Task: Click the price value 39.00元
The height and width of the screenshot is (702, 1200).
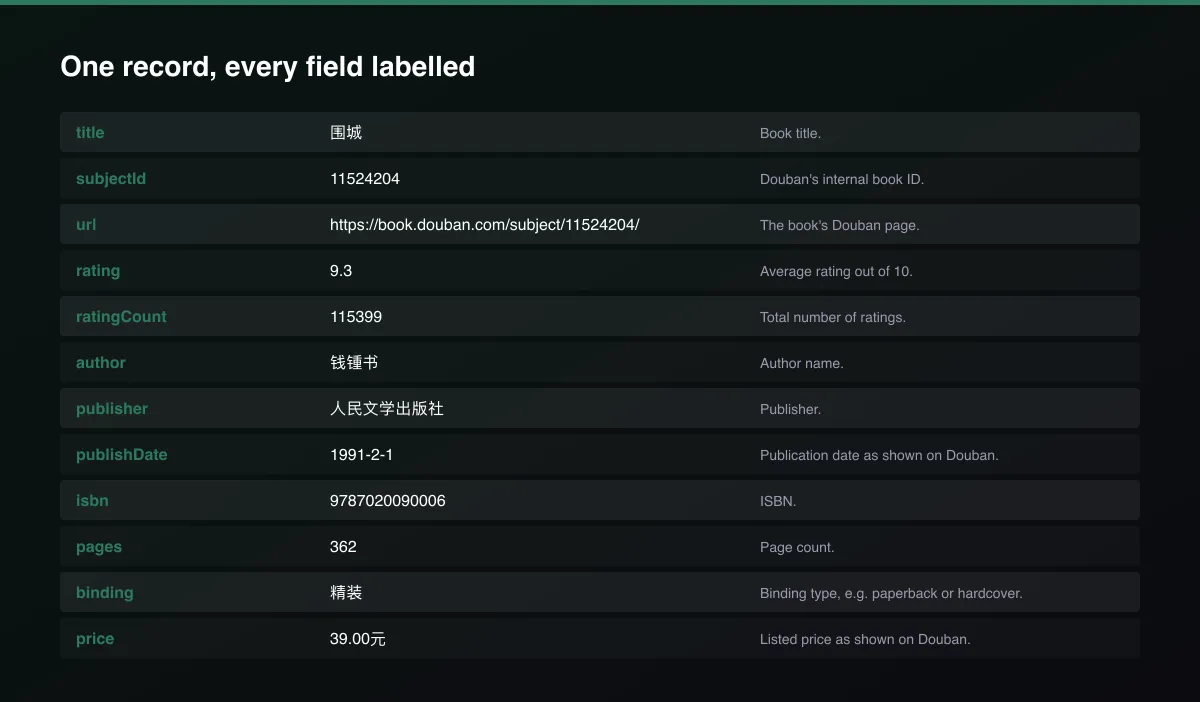Action: click(358, 638)
